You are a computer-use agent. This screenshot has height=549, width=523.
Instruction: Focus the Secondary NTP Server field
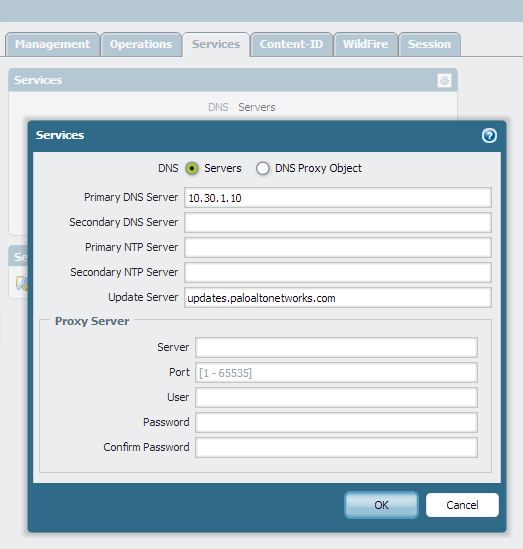click(338, 272)
